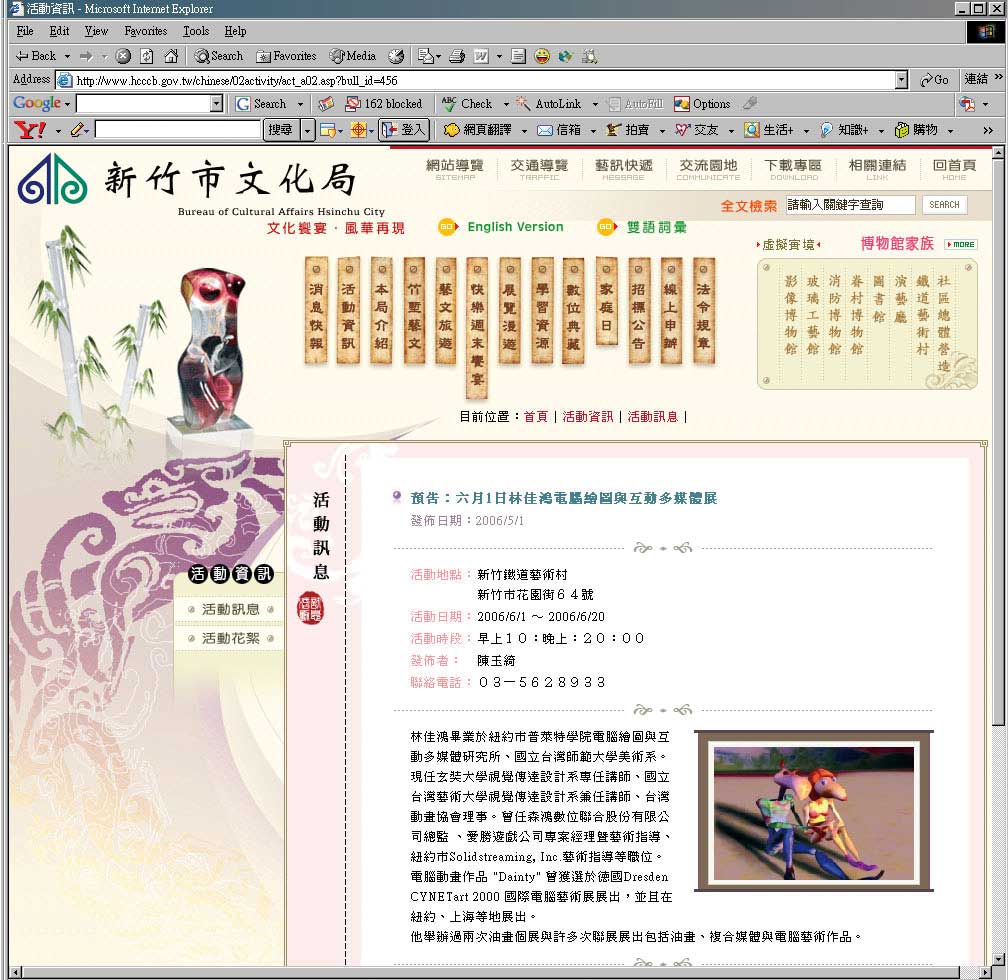Click the 生活+ button
The image size is (1008, 980).
(769, 130)
